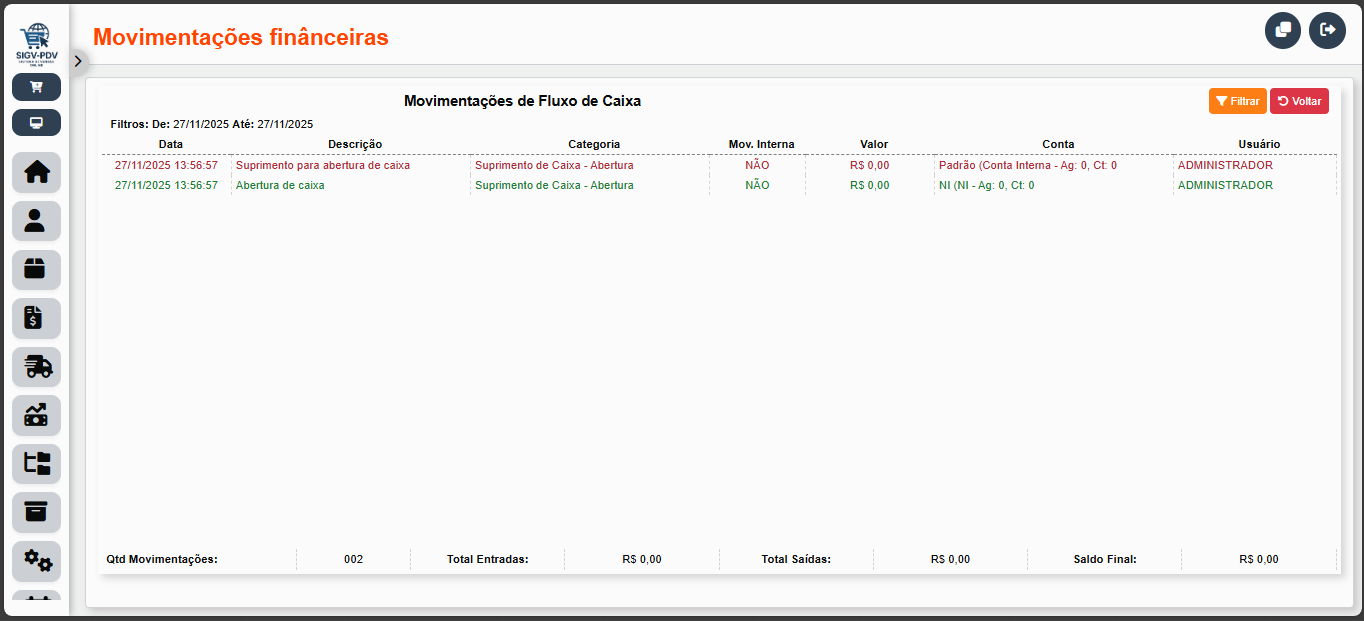The width and height of the screenshot is (1364, 621).
Task: Go to the Home icon in sidebar
Action: click(x=36, y=172)
